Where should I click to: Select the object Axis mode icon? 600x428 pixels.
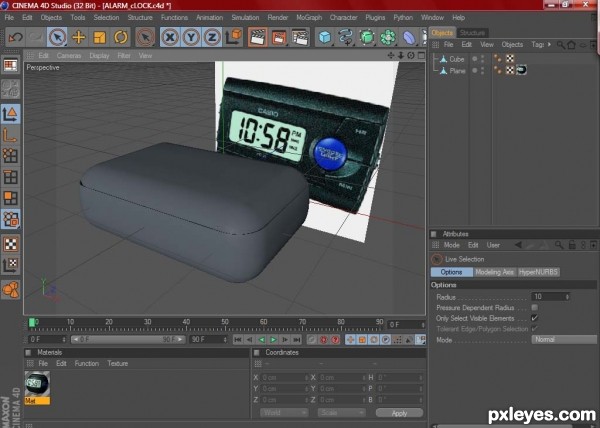(10, 135)
